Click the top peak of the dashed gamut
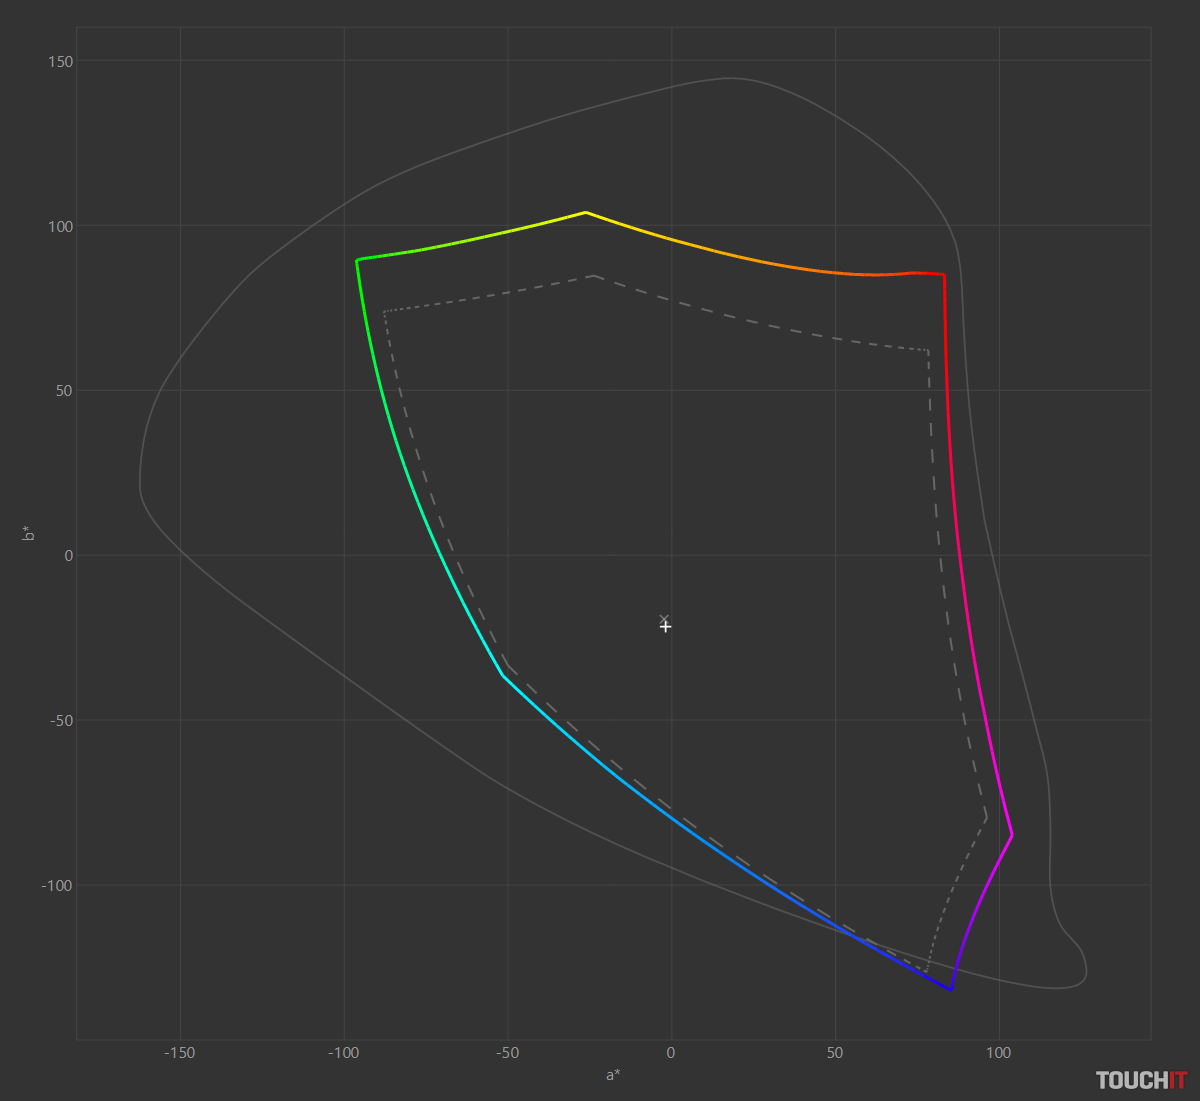 coord(594,275)
